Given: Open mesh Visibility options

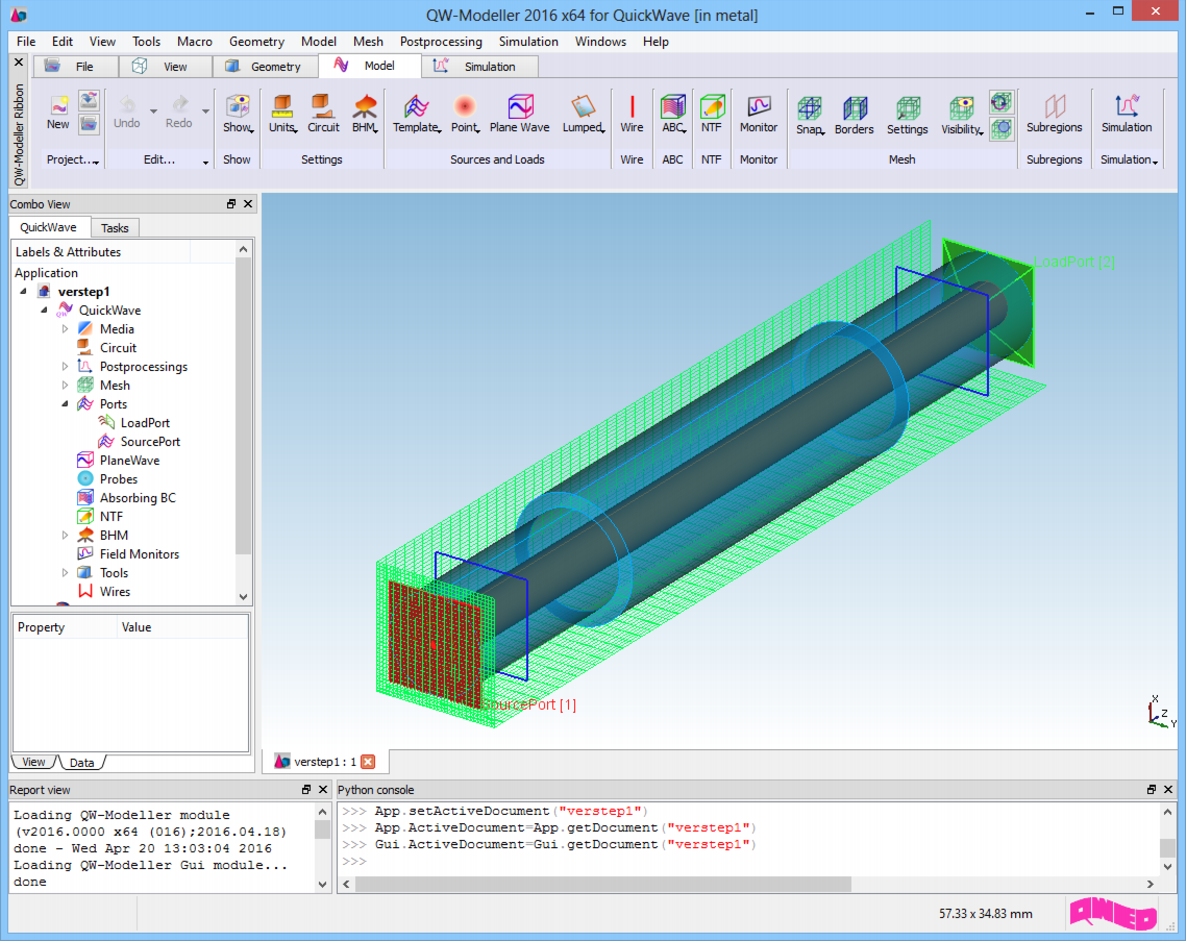Looking at the screenshot, I should 961,115.
